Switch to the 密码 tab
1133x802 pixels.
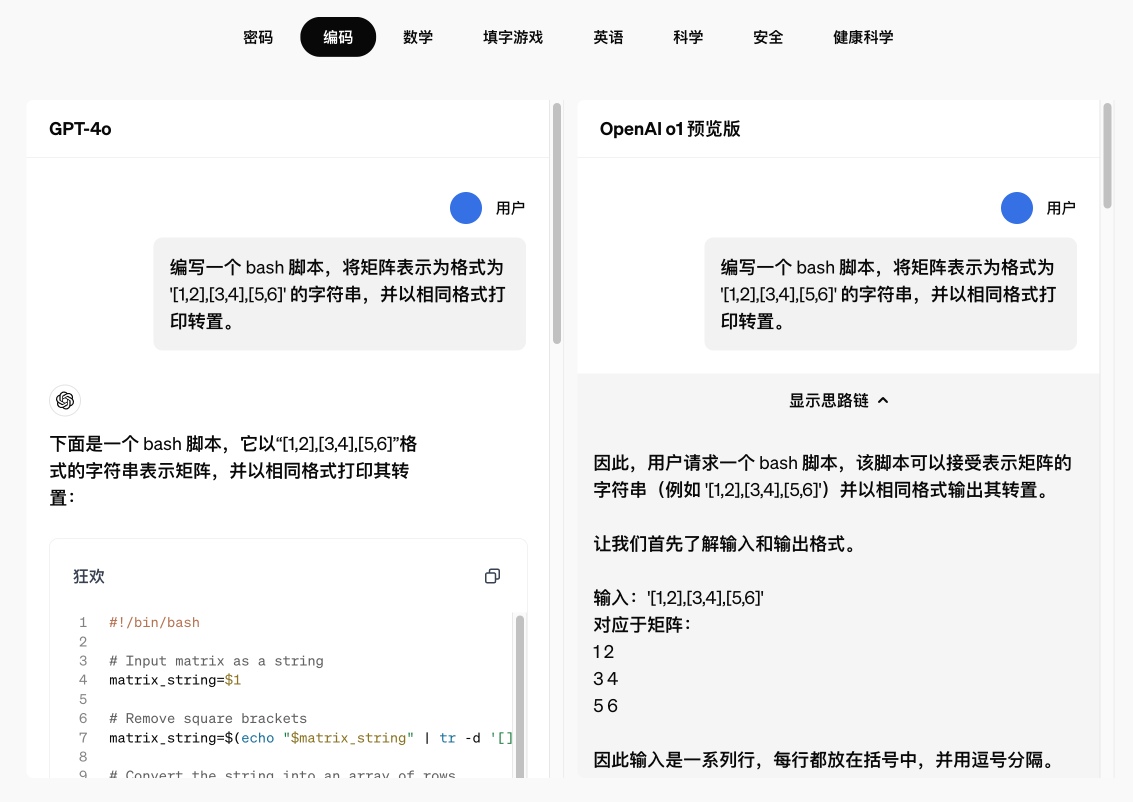pos(258,37)
